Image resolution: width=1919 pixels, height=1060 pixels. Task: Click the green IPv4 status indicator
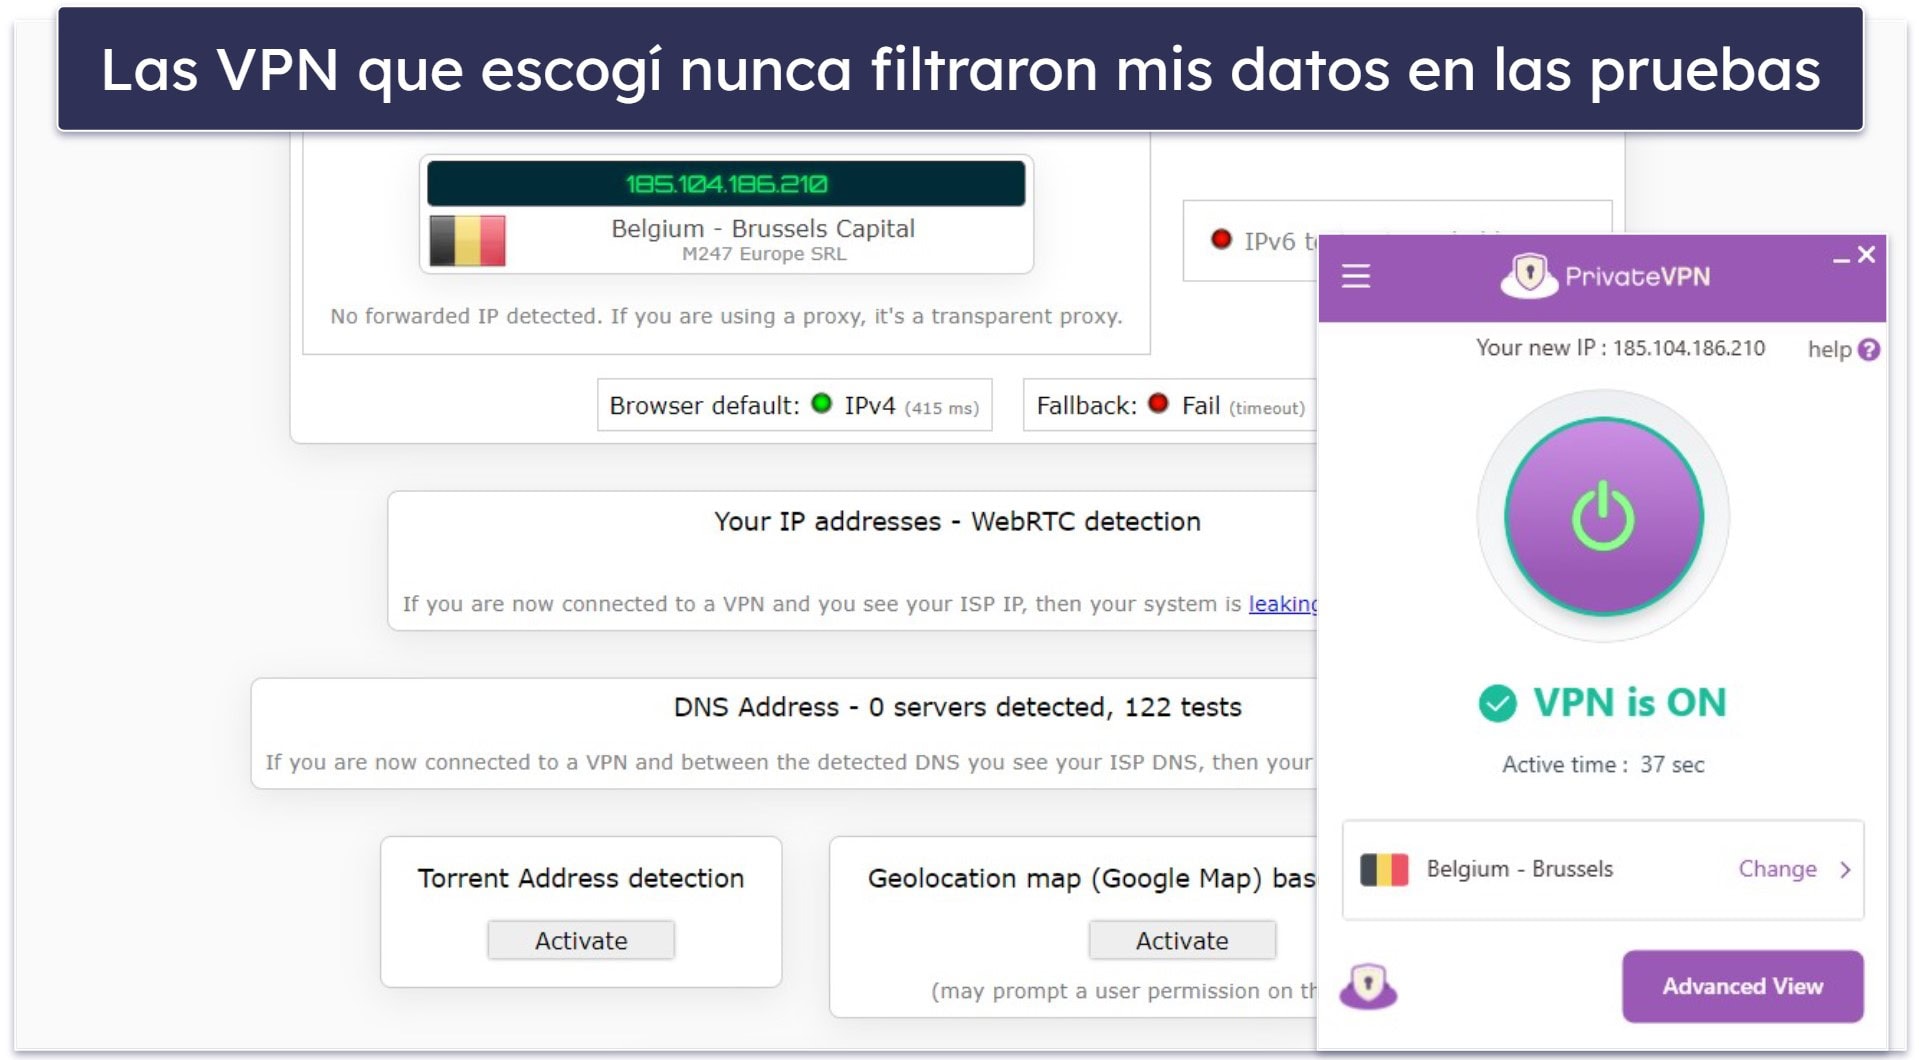[x=821, y=403]
